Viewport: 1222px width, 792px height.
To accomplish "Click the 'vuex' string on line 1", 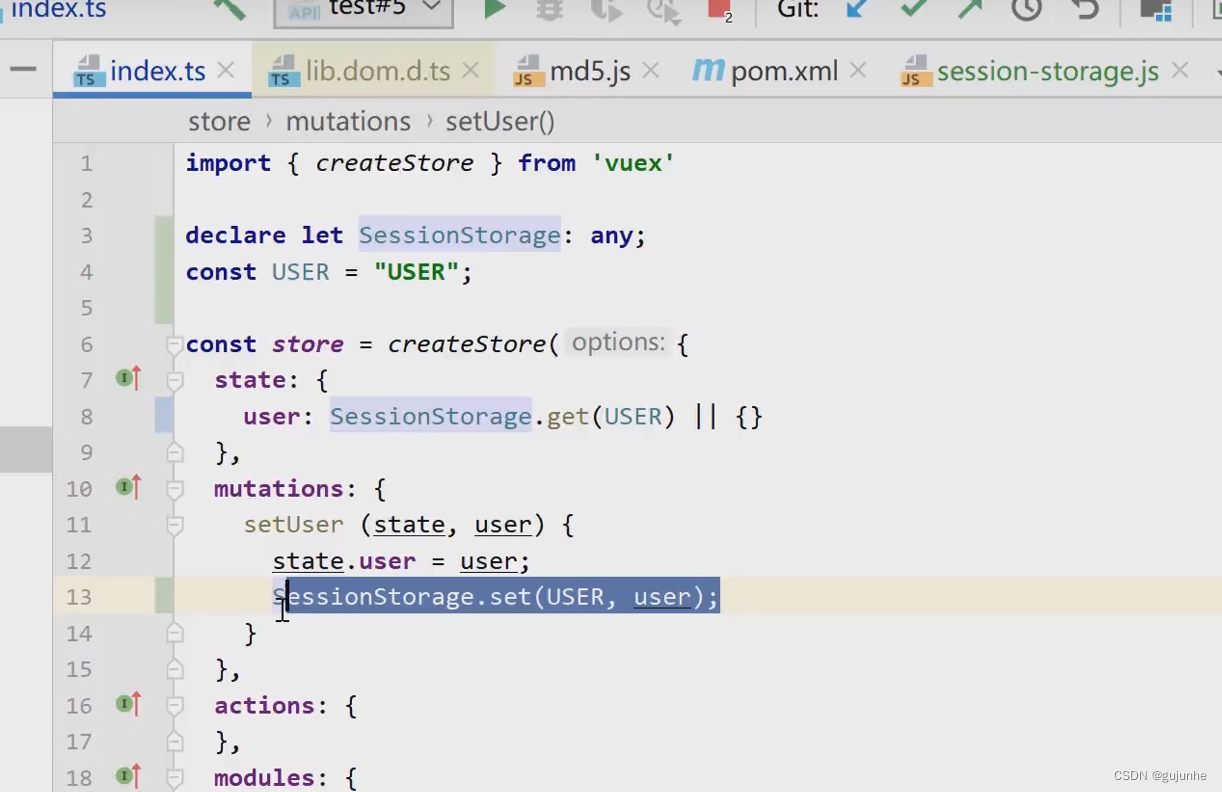I will (633, 163).
